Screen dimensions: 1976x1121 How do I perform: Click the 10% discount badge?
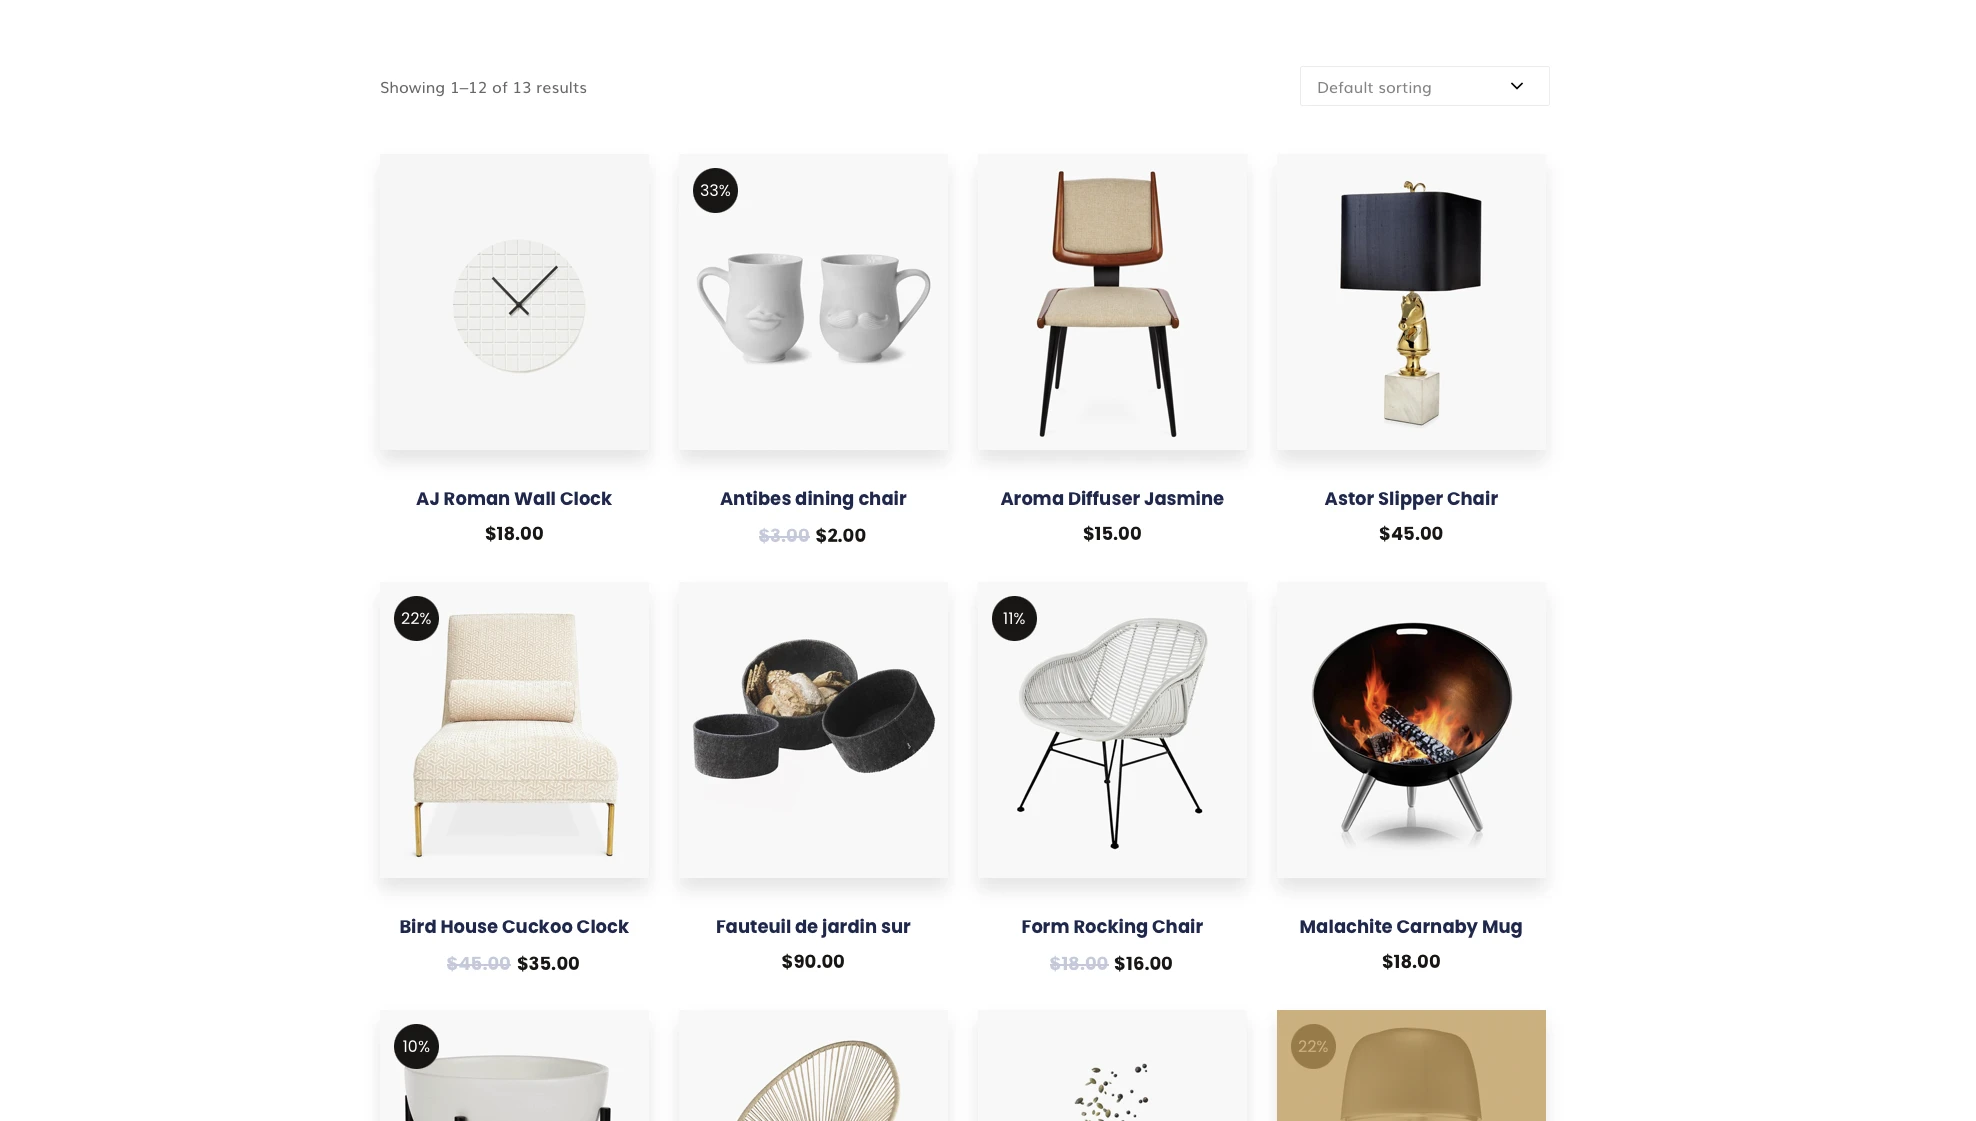[x=416, y=1046]
